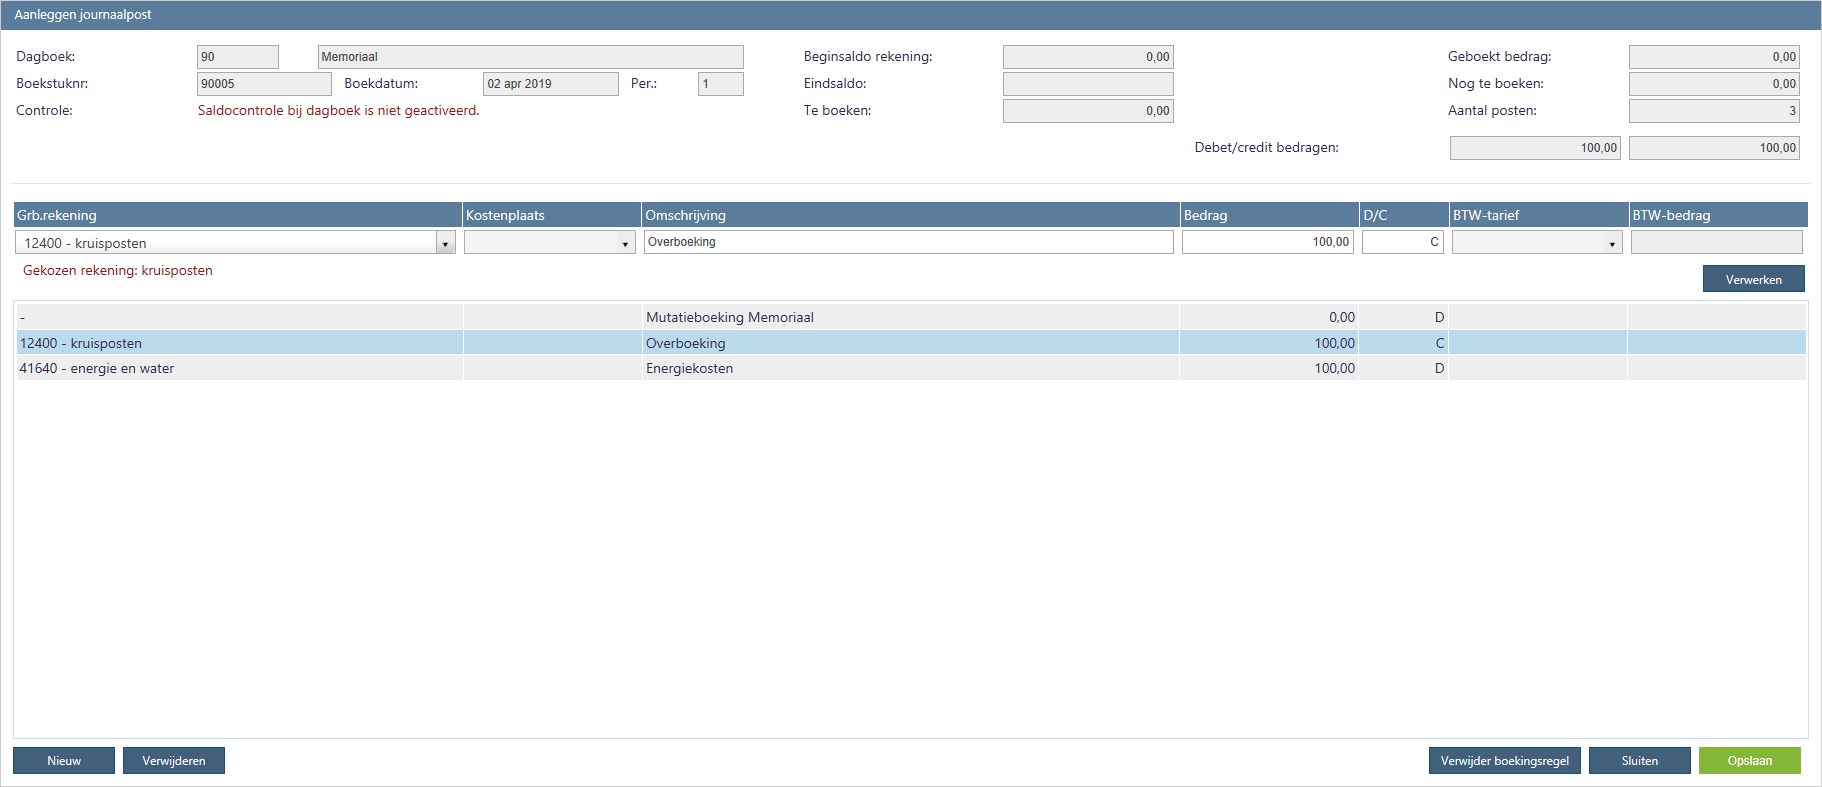Image resolution: width=1822 pixels, height=787 pixels.
Task: Click the Dagboek number field 90
Action: pos(238,57)
